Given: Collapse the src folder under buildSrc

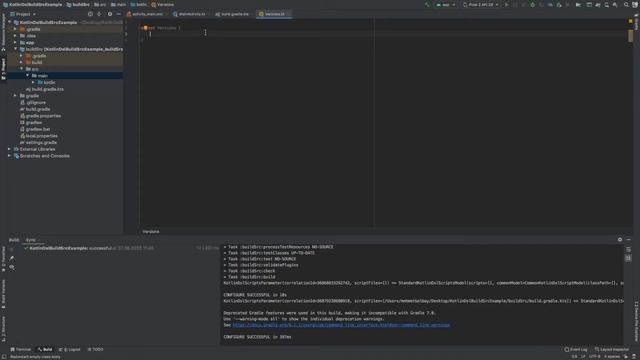Looking at the screenshot, I should click(x=22, y=69).
